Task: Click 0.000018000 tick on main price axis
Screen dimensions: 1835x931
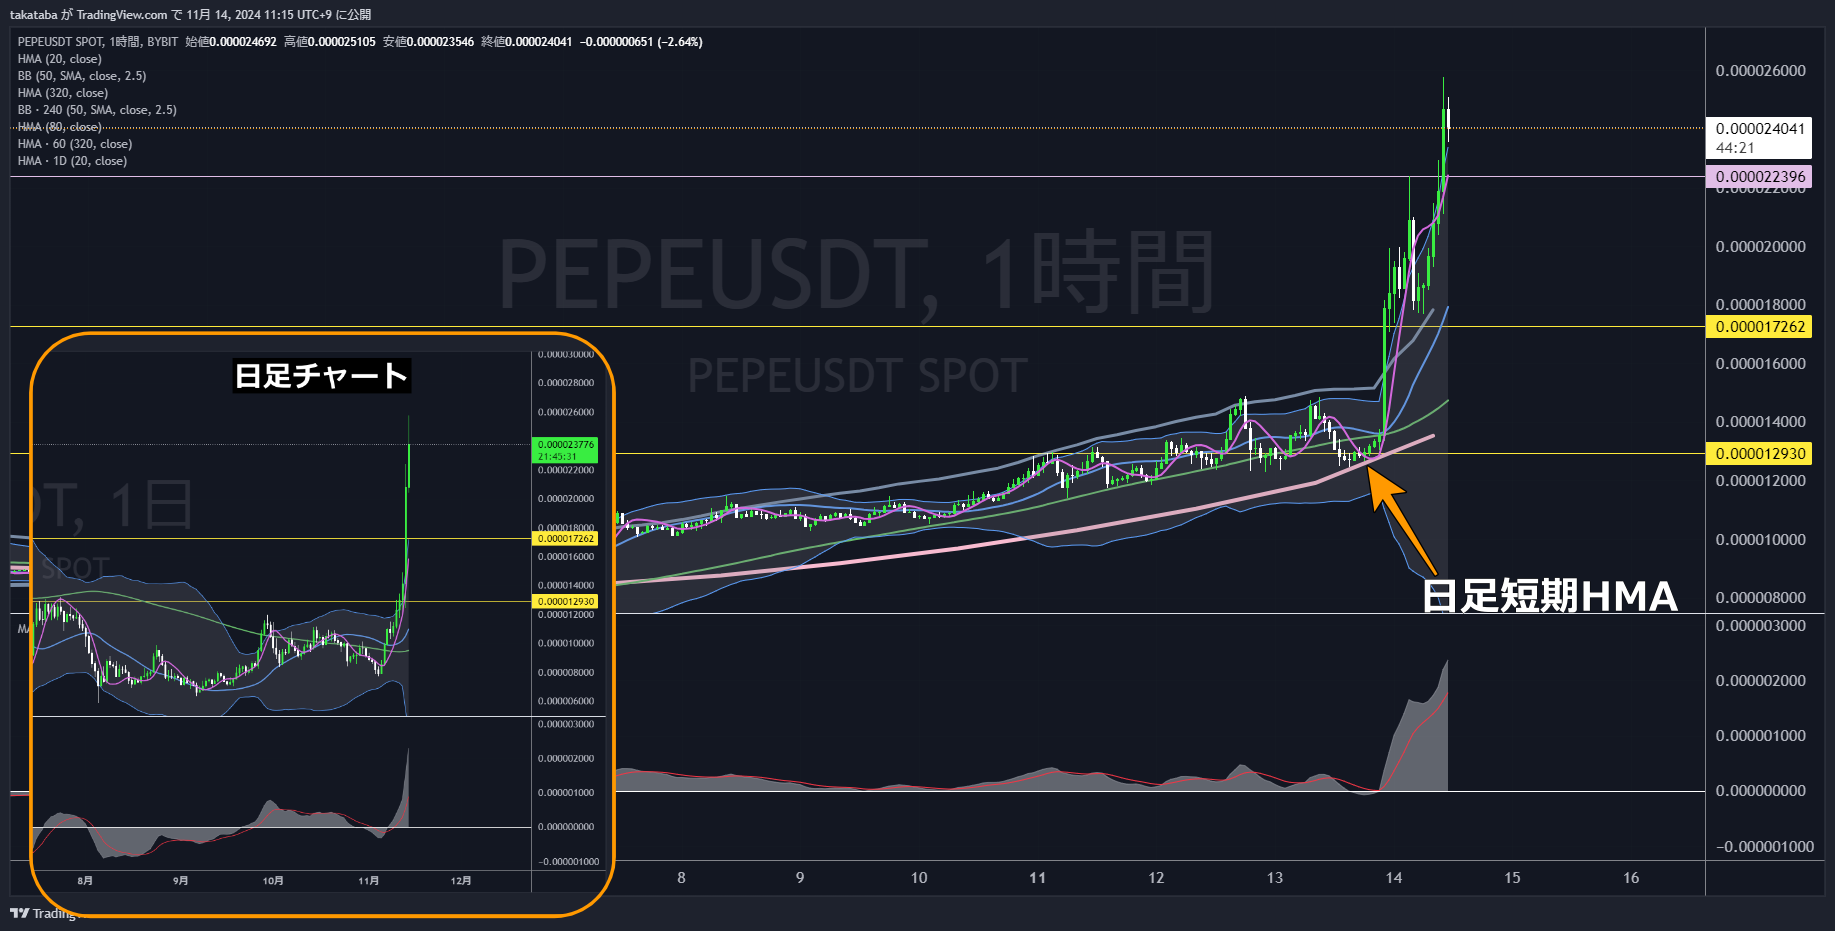Action: 1760,305
